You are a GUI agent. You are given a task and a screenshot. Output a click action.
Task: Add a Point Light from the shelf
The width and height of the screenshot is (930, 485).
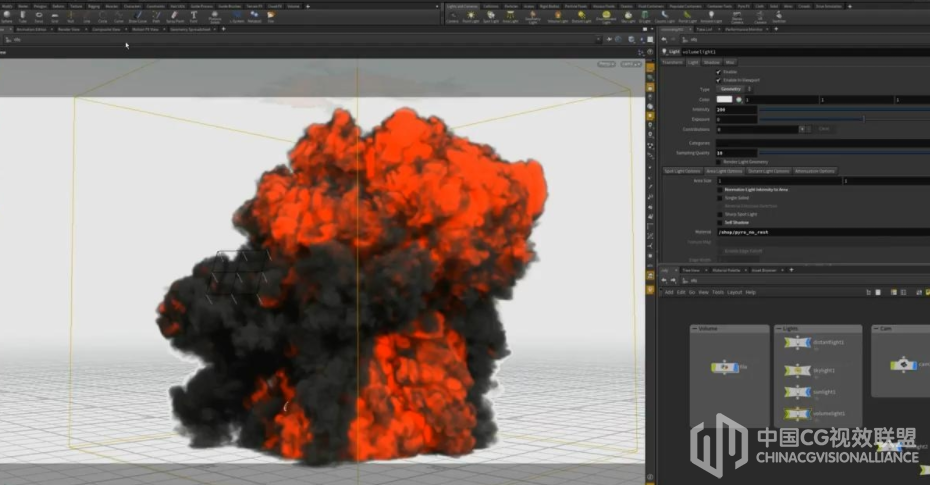[x=471, y=17]
